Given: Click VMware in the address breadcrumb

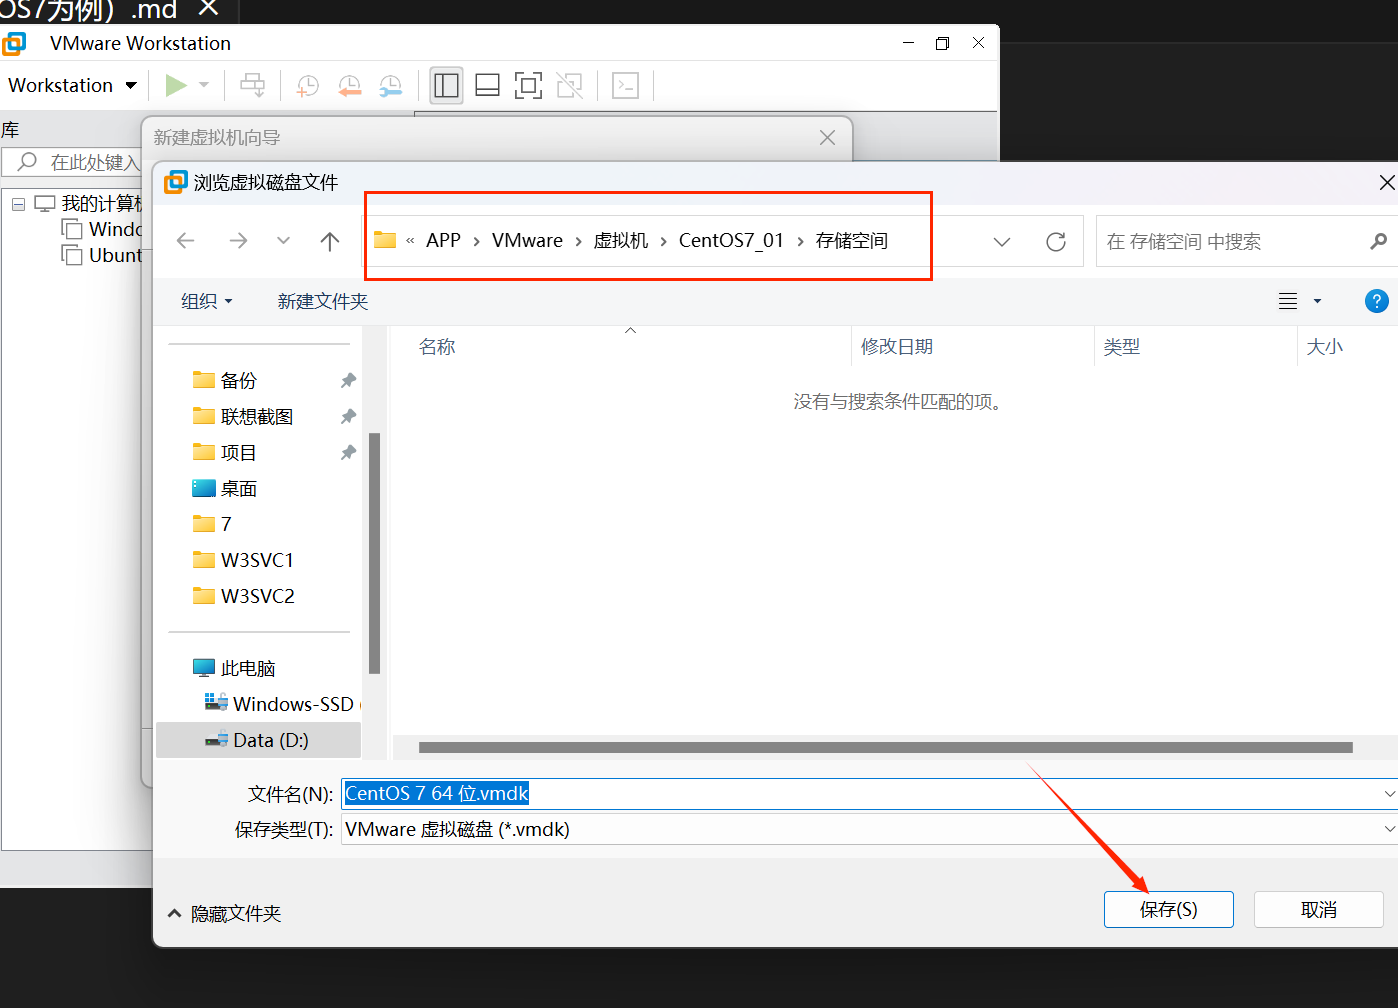Looking at the screenshot, I should 527,241.
